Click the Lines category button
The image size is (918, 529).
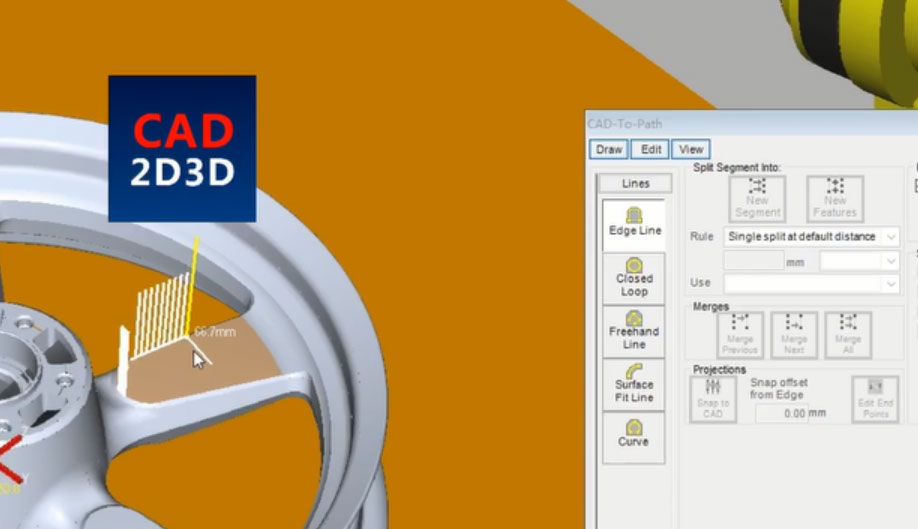click(x=635, y=184)
